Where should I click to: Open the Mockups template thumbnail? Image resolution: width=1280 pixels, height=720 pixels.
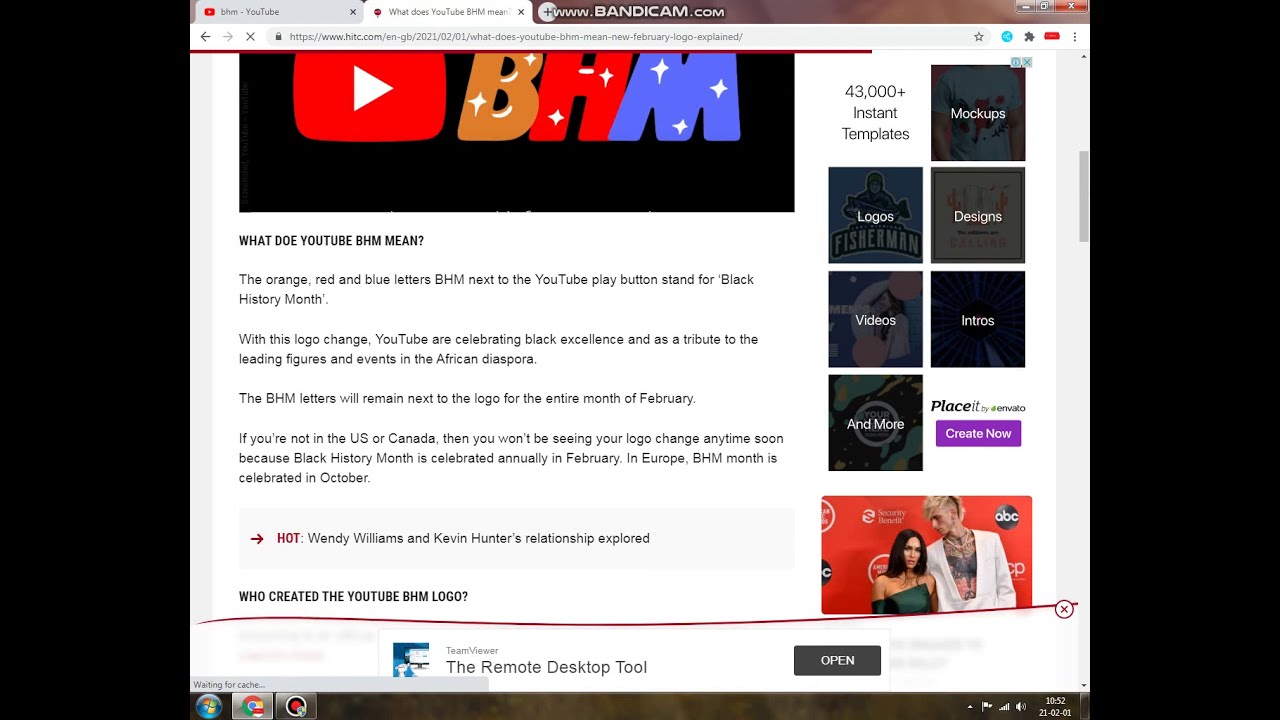[x=978, y=113]
